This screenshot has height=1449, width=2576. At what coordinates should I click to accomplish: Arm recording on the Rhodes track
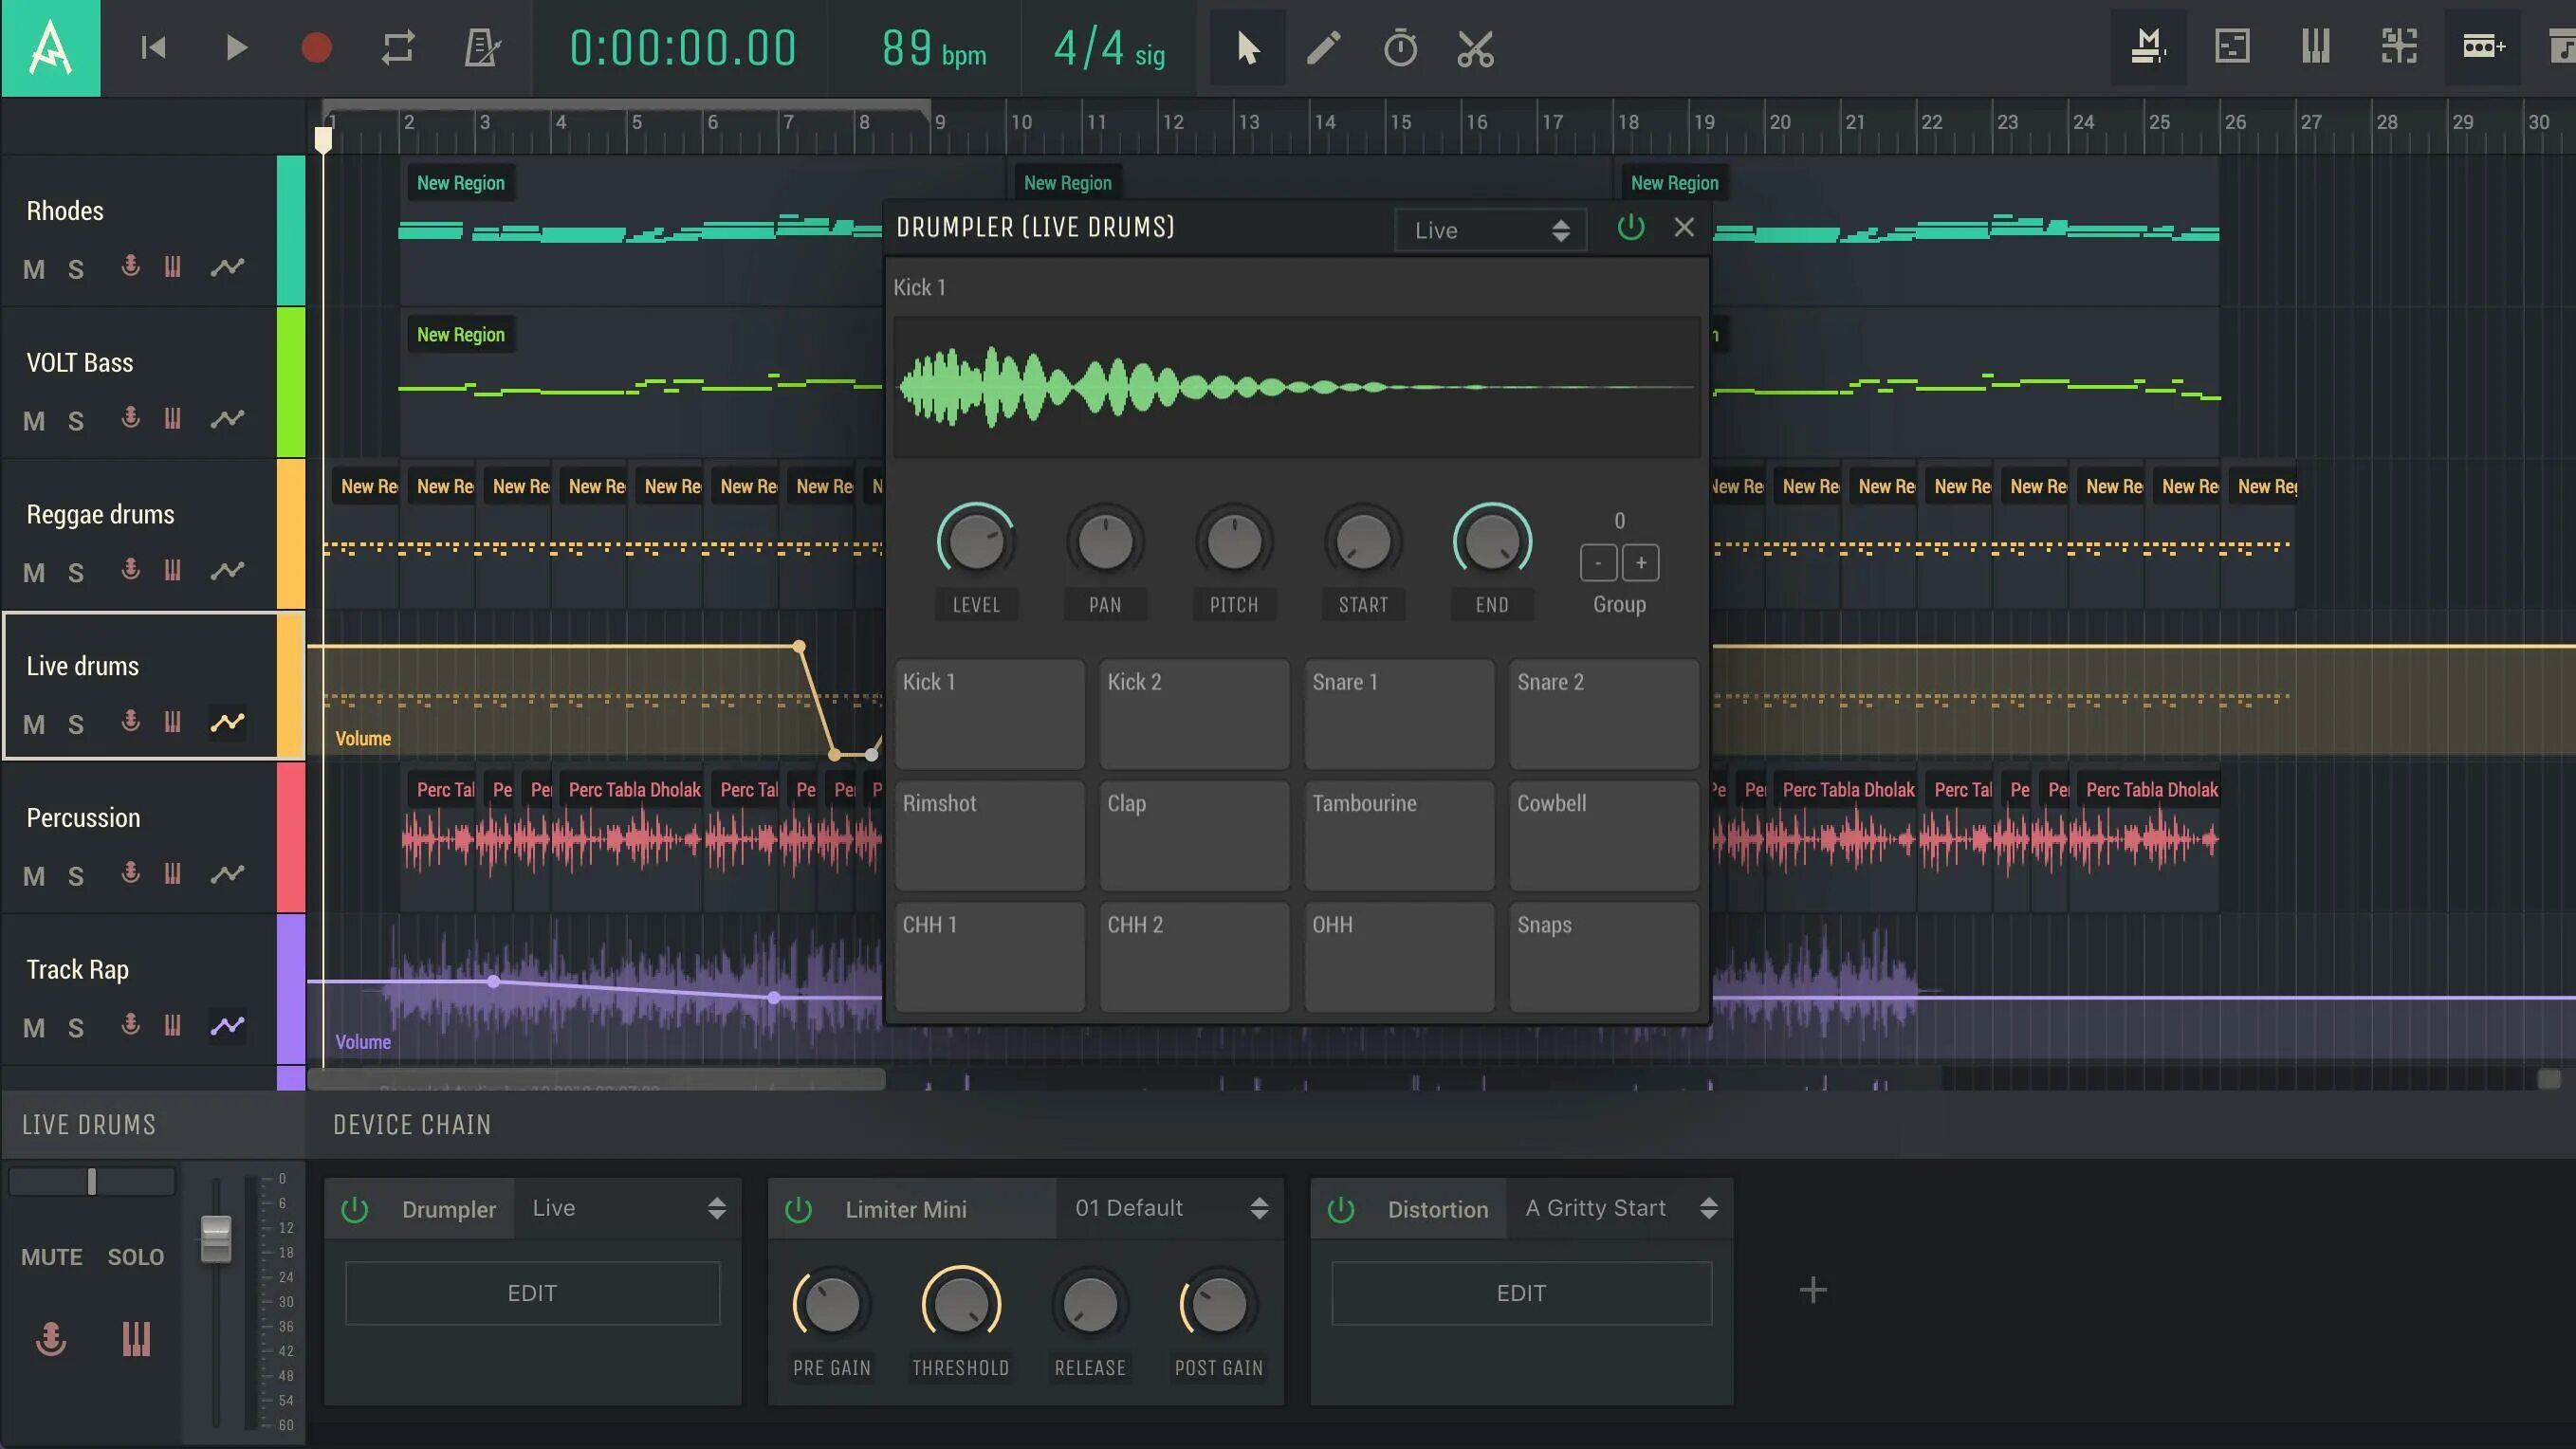click(130, 267)
